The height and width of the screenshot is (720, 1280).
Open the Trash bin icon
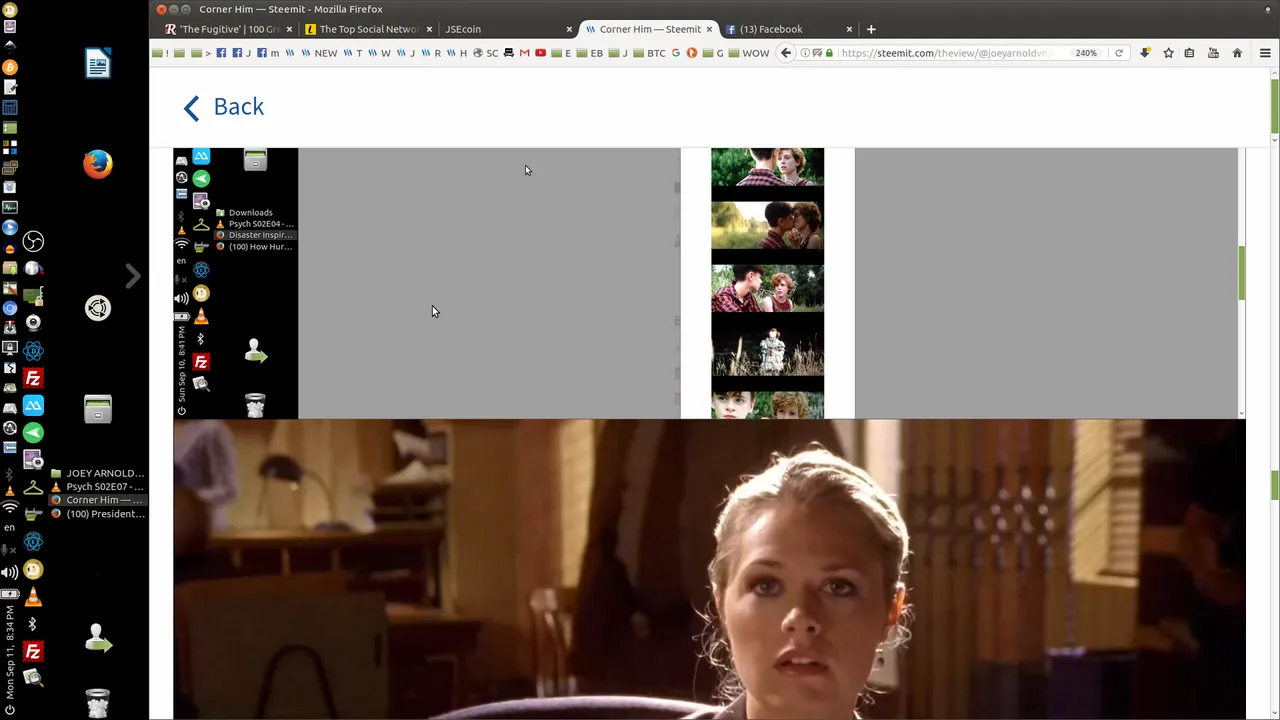click(98, 703)
